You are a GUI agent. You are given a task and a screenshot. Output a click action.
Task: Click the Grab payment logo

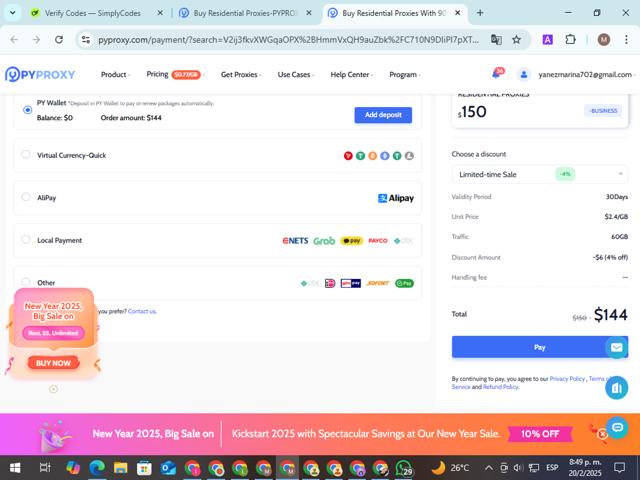click(x=324, y=241)
